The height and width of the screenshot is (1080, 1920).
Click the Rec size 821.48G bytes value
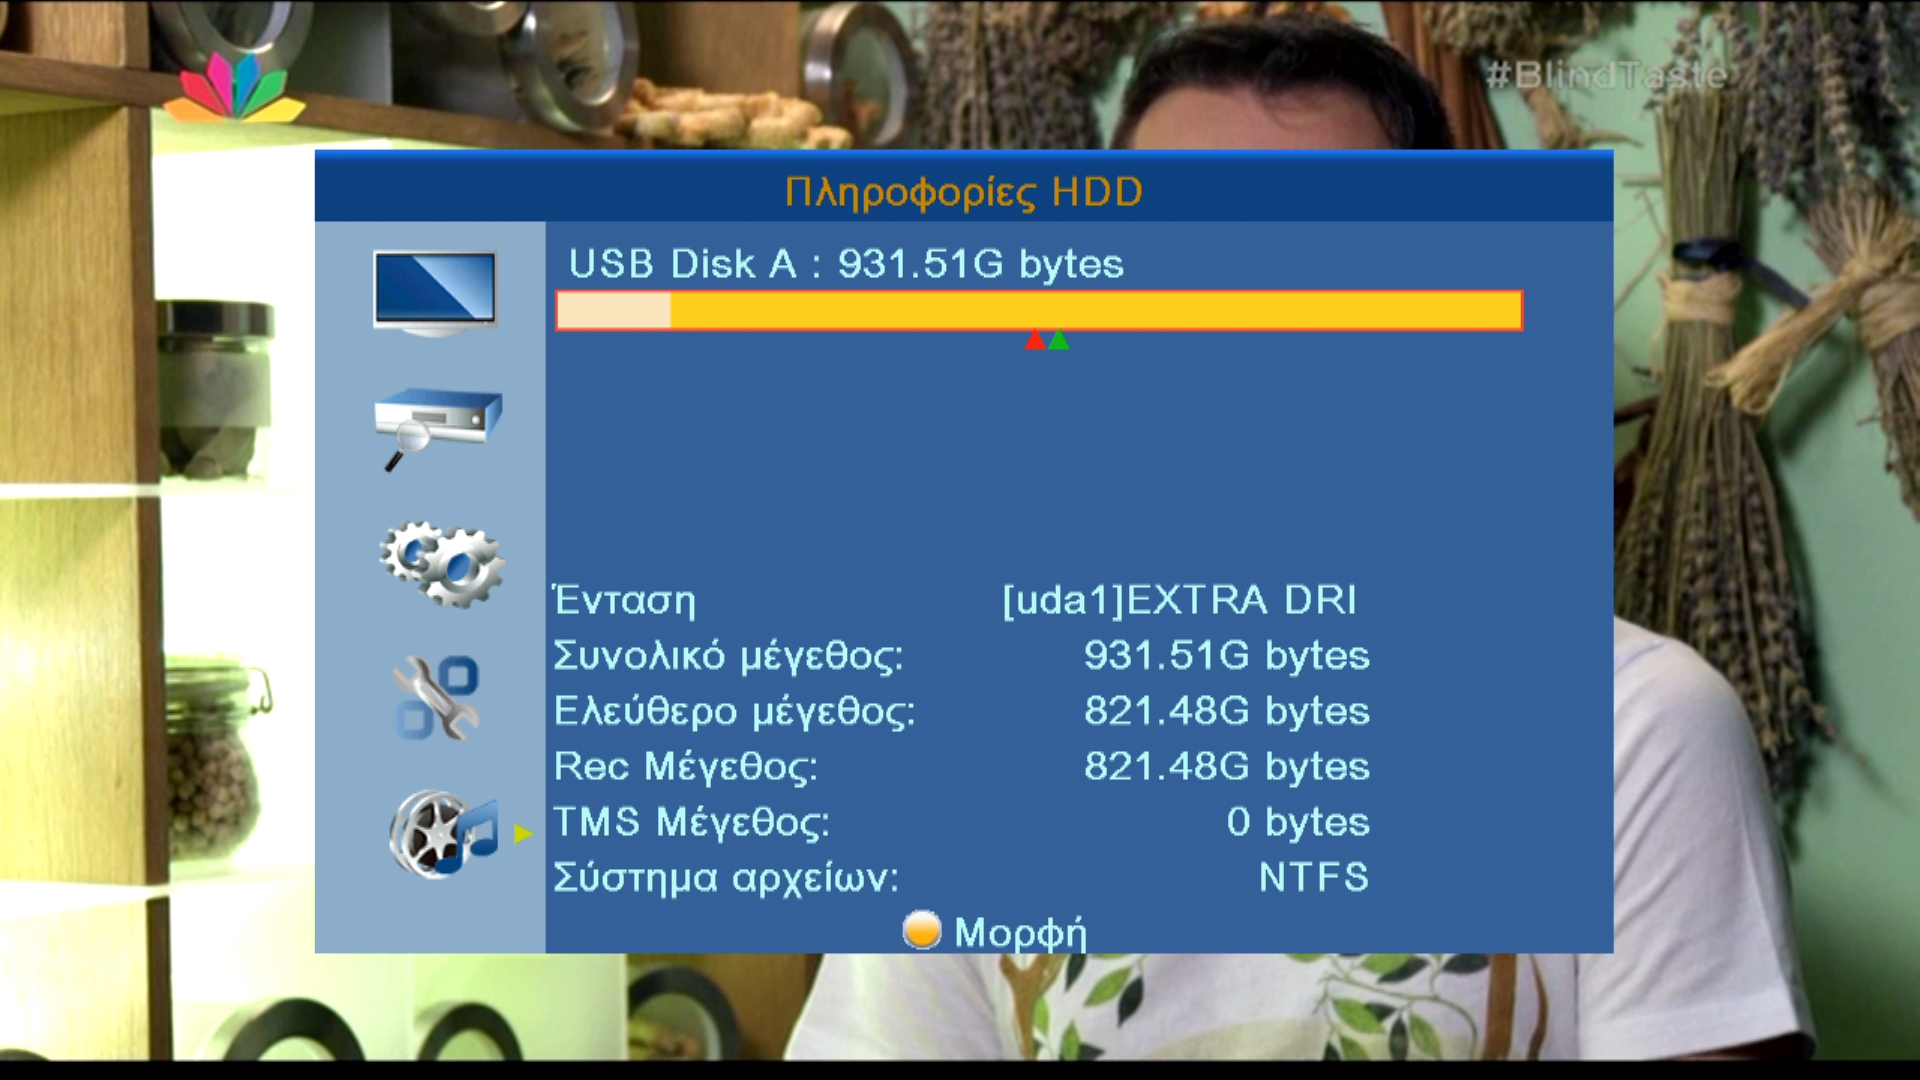click(1227, 767)
